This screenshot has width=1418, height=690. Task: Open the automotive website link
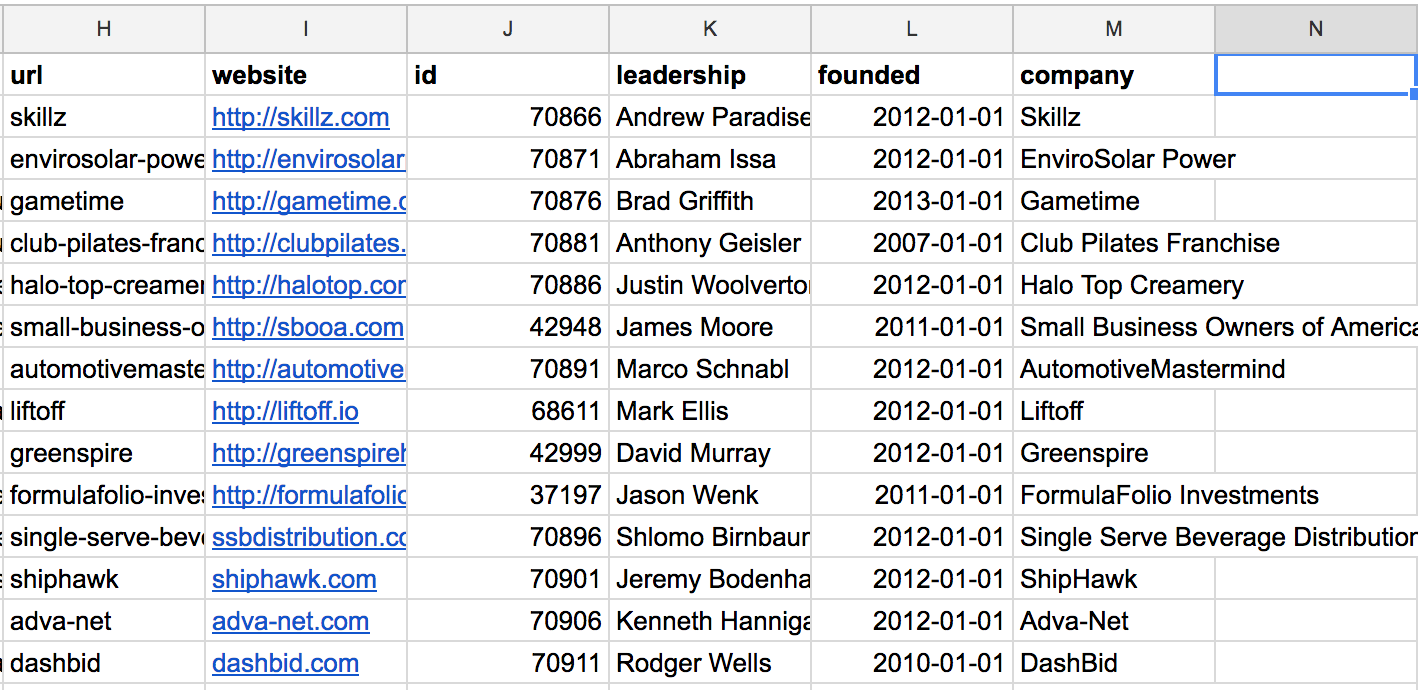click(x=308, y=369)
